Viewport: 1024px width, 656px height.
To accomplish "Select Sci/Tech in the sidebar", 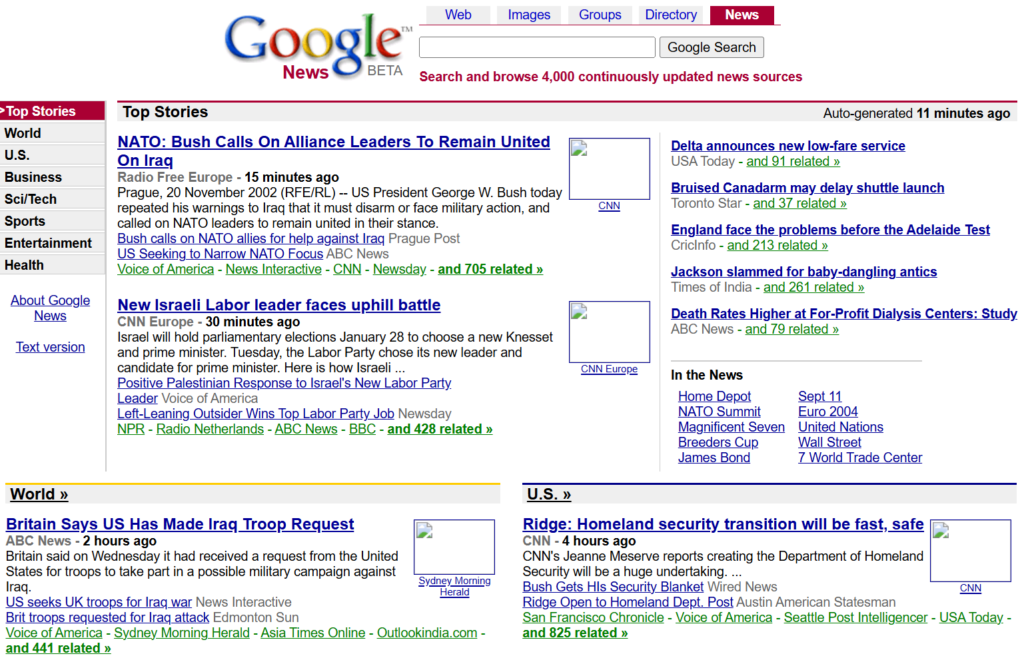I will click(x=31, y=199).
